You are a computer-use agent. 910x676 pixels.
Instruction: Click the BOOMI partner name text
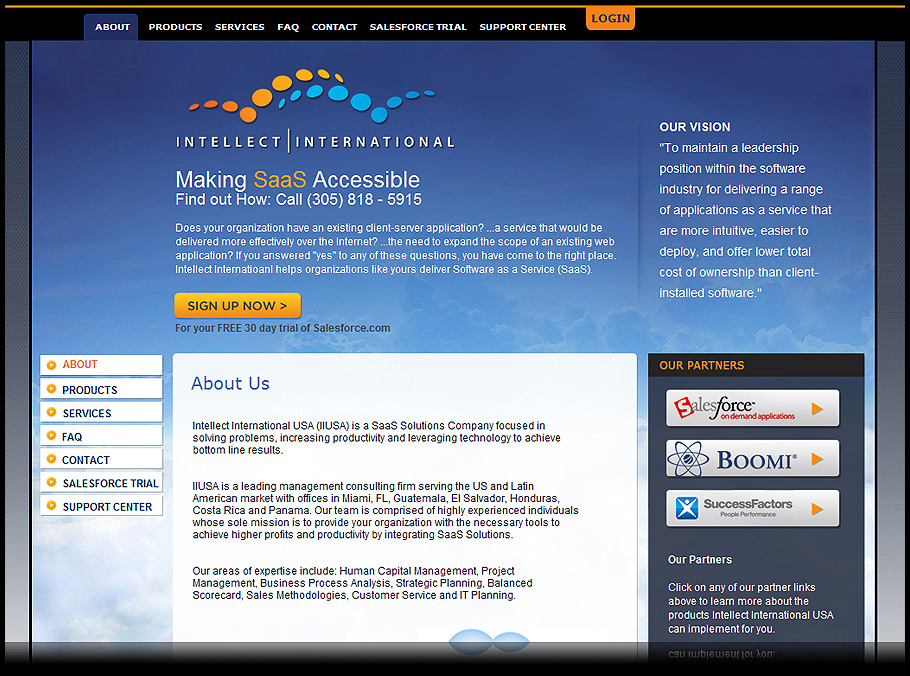click(756, 461)
